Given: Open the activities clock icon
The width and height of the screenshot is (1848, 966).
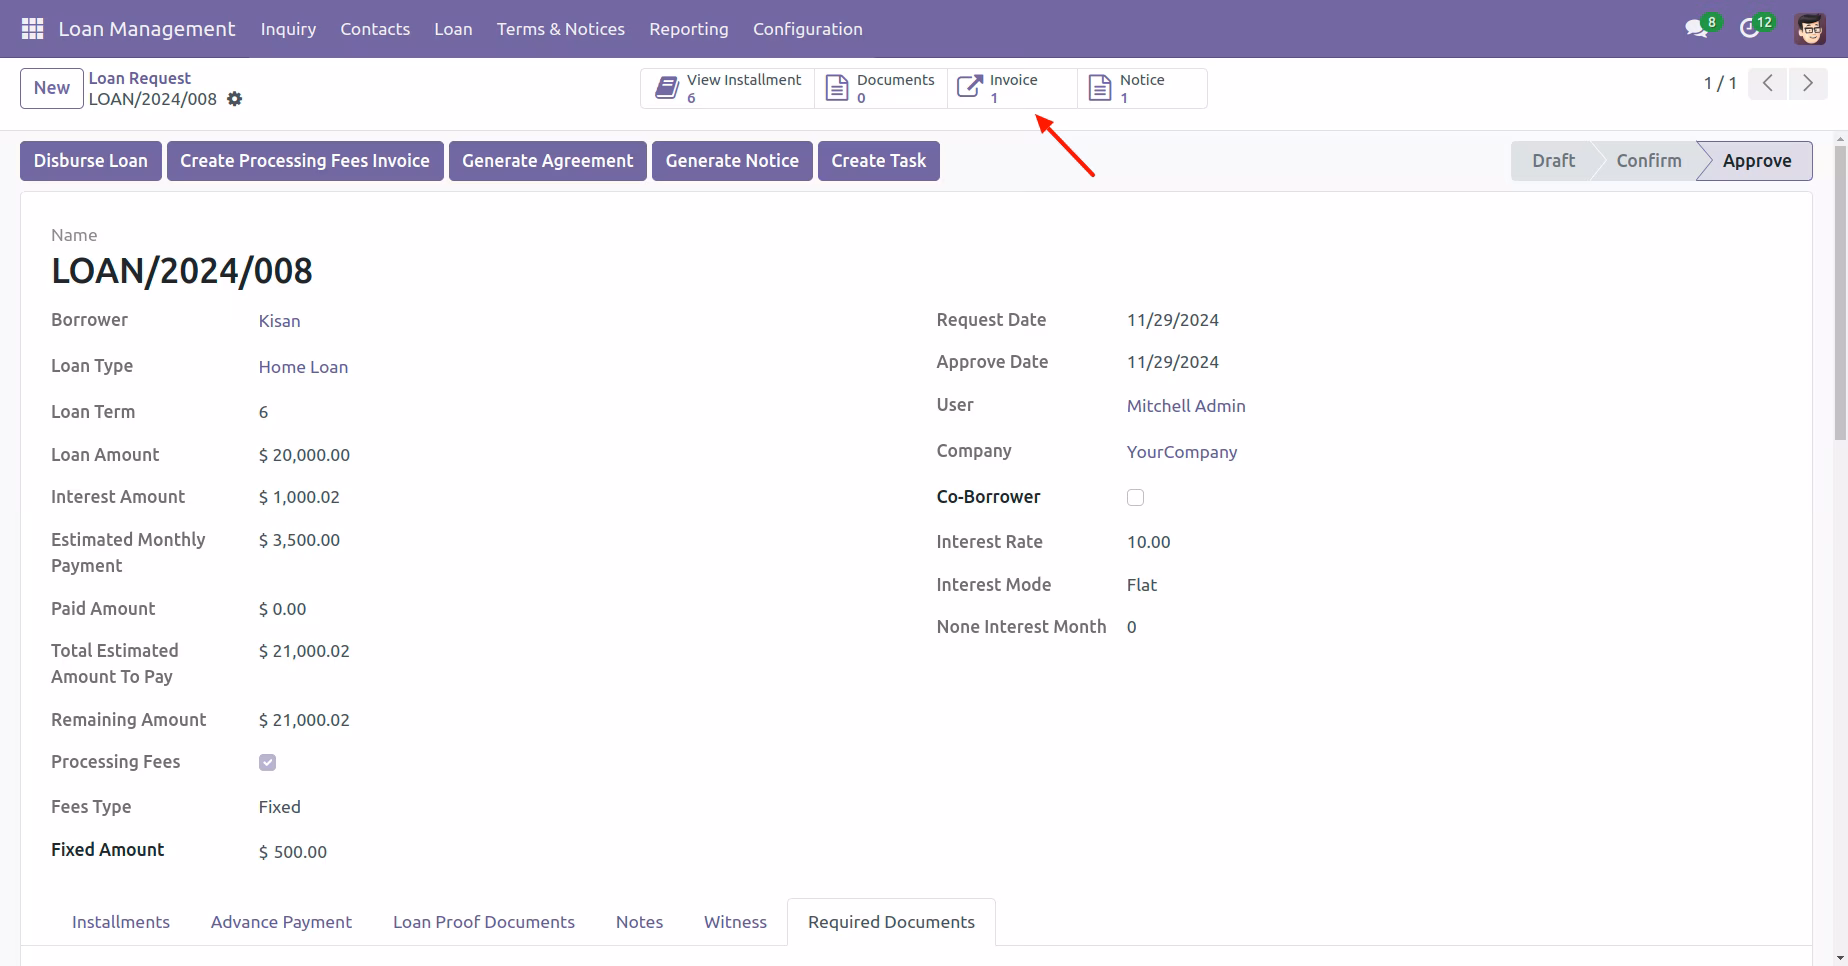Looking at the screenshot, I should pyautogui.click(x=1750, y=29).
